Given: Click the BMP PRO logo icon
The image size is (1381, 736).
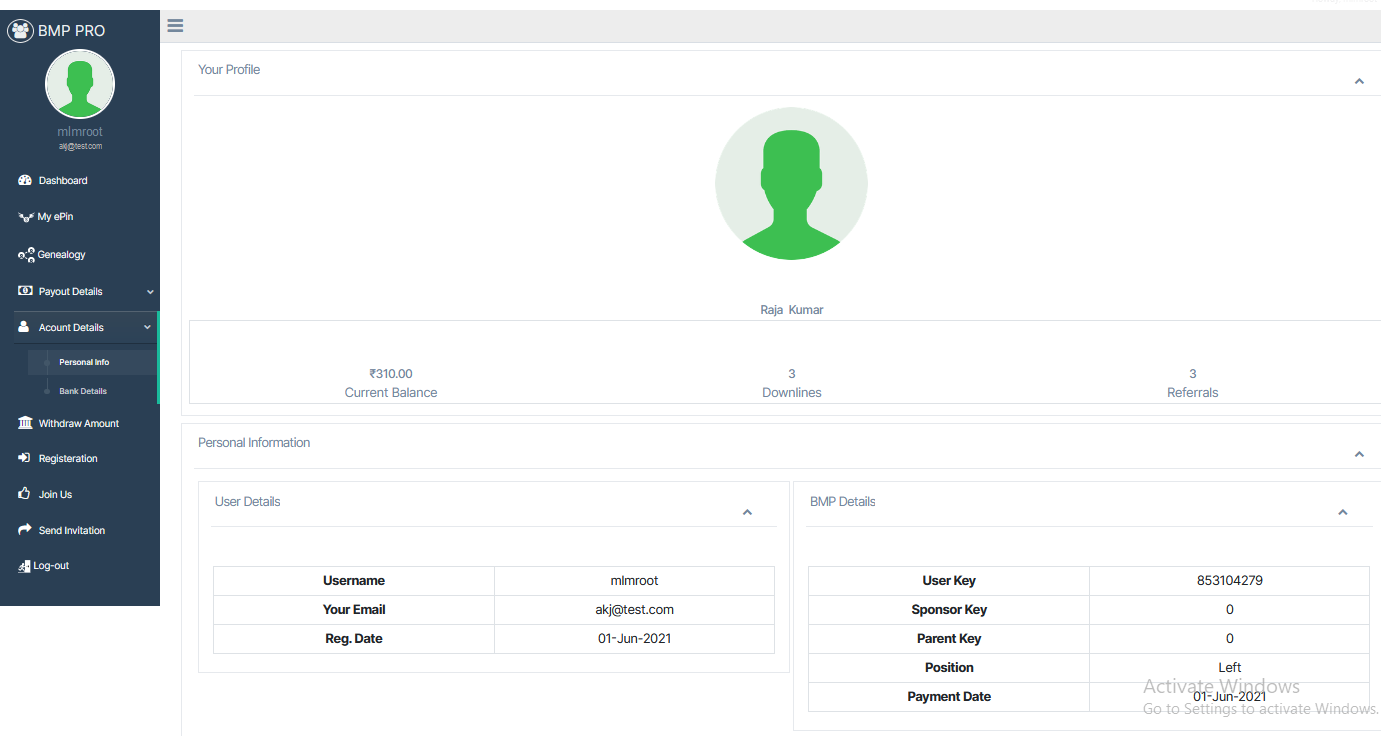Looking at the screenshot, I should pyautogui.click(x=20, y=30).
